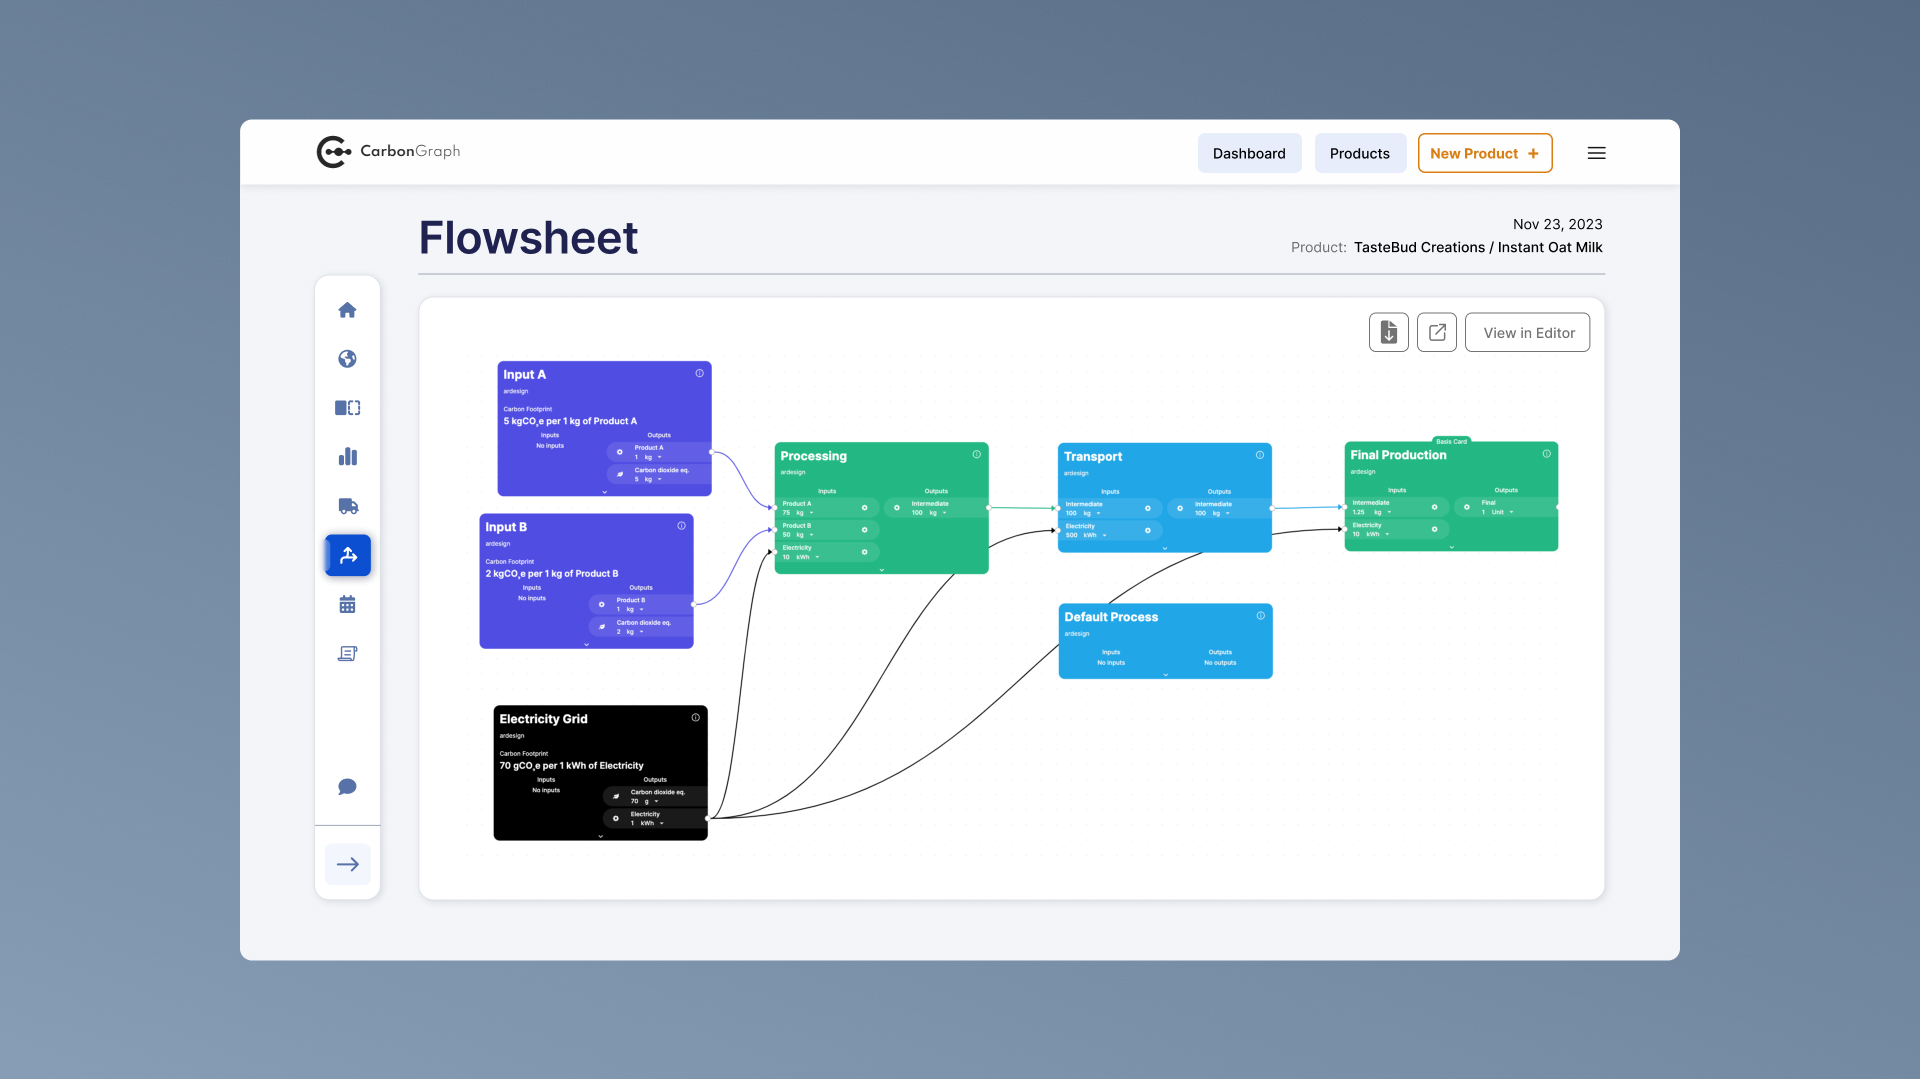Go to the Products page
1920x1079 pixels.
[1360, 153]
